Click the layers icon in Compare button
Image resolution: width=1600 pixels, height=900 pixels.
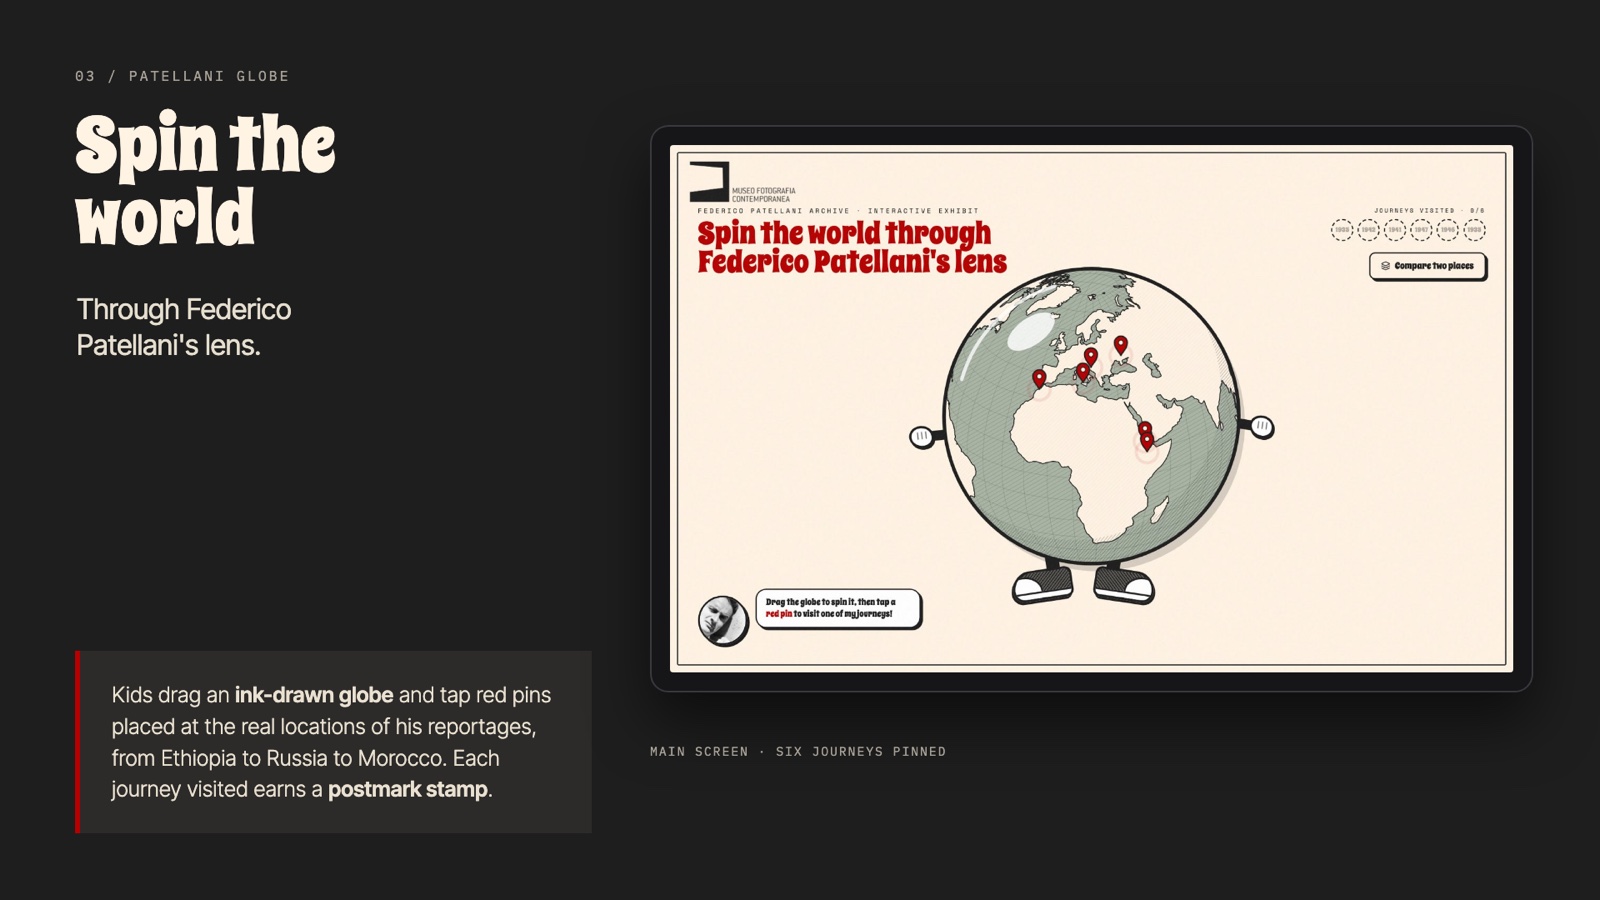[x=1385, y=266]
